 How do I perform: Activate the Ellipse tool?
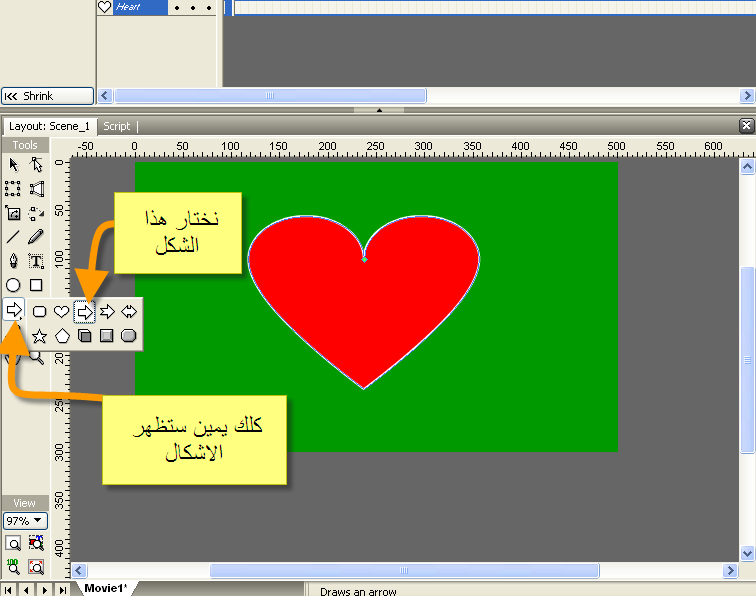tap(13, 286)
